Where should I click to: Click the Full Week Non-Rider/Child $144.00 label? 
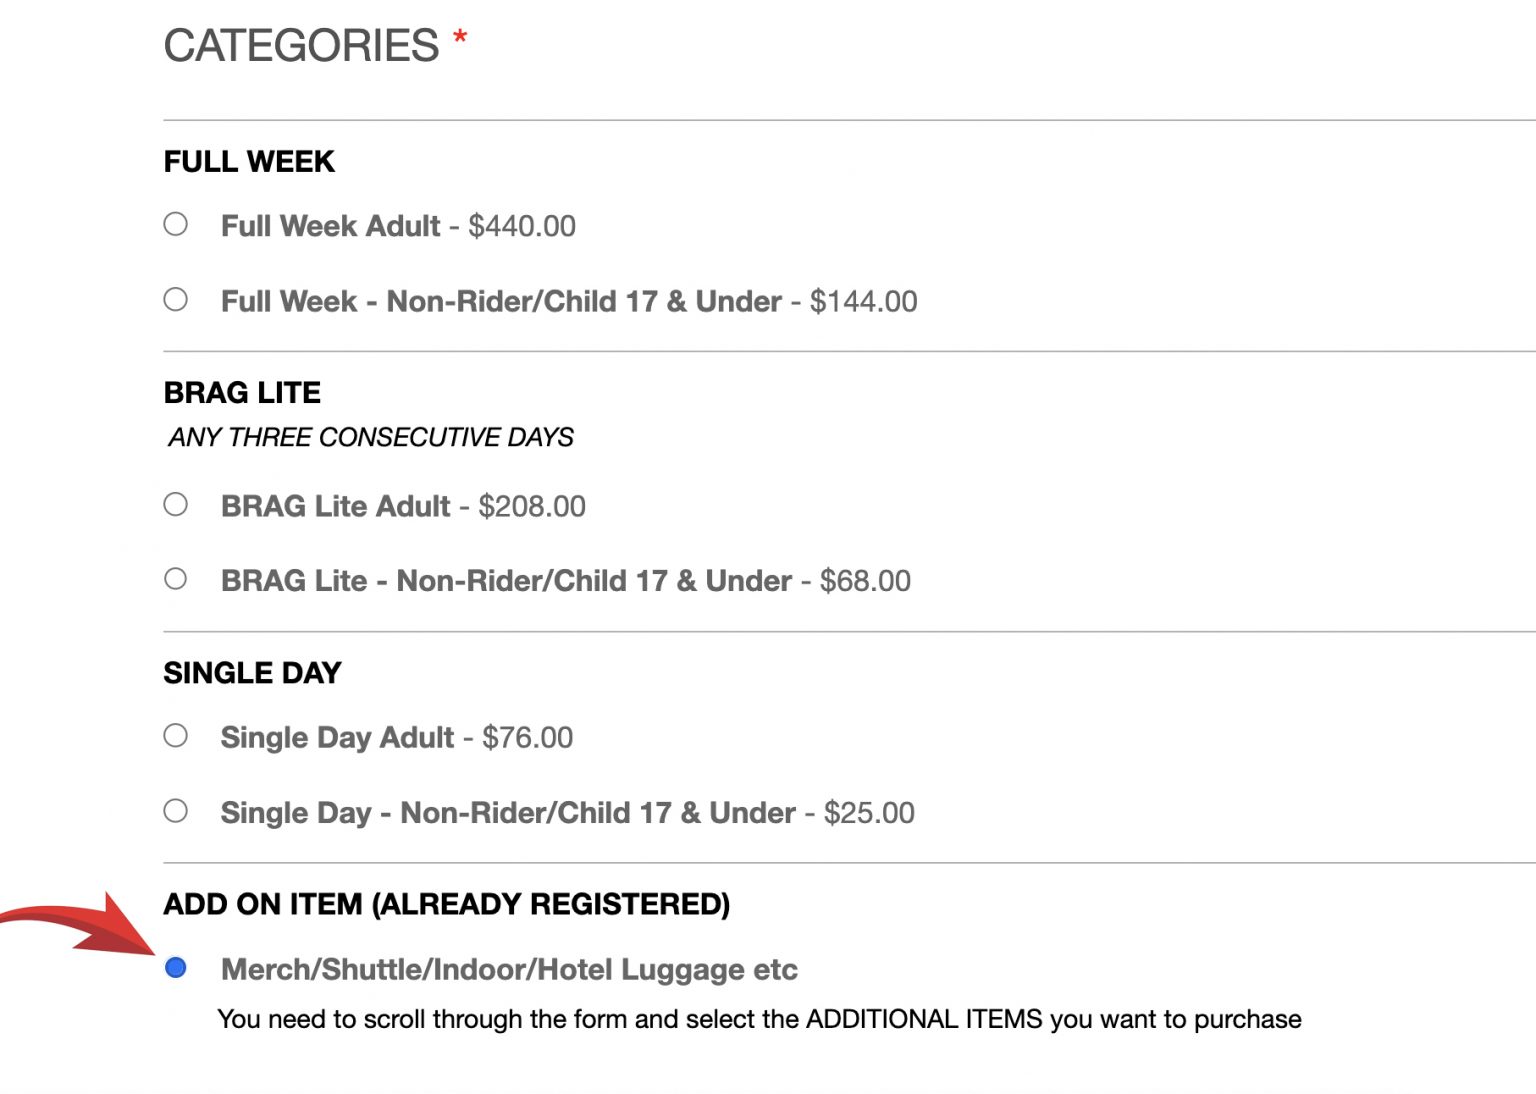[569, 301]
